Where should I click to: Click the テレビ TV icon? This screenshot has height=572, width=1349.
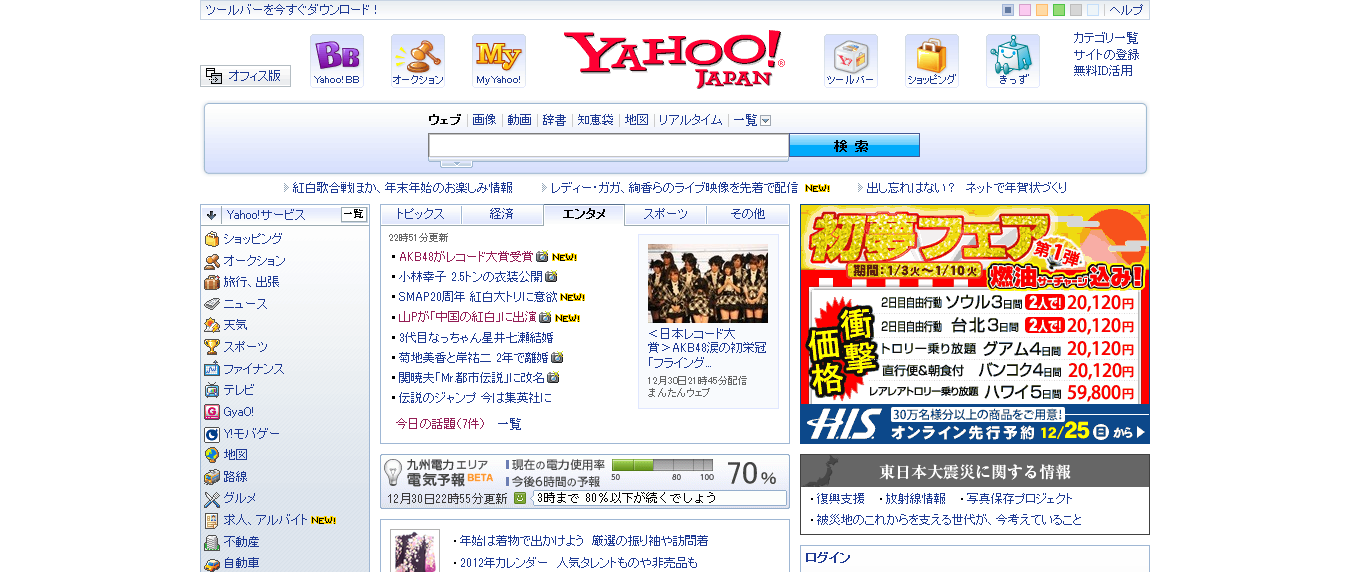[212, 390]
